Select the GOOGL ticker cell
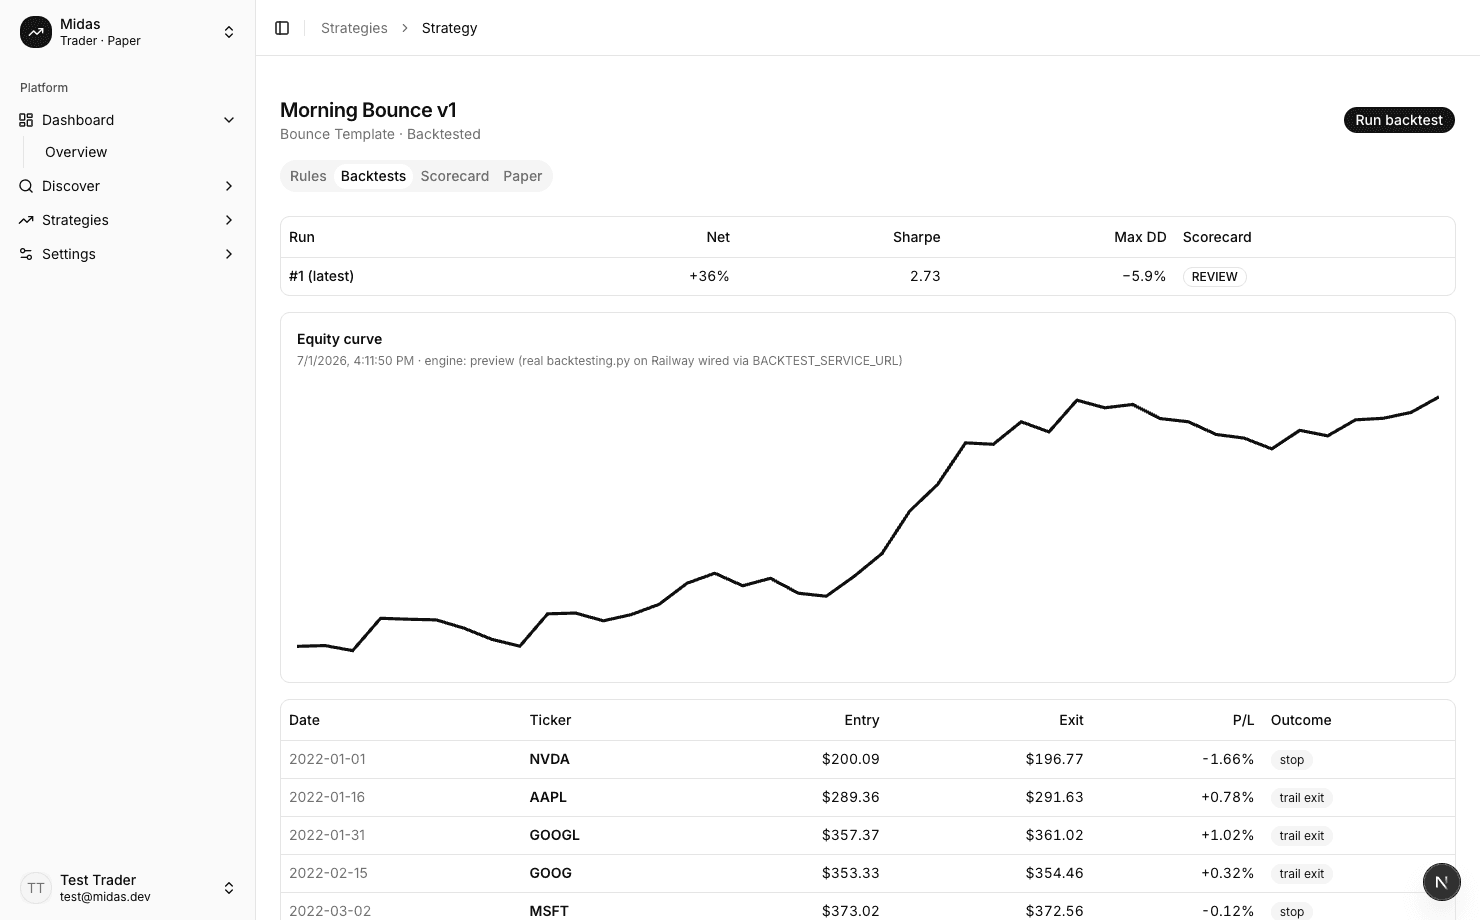 pyautogui.click(x=554, y=835)
